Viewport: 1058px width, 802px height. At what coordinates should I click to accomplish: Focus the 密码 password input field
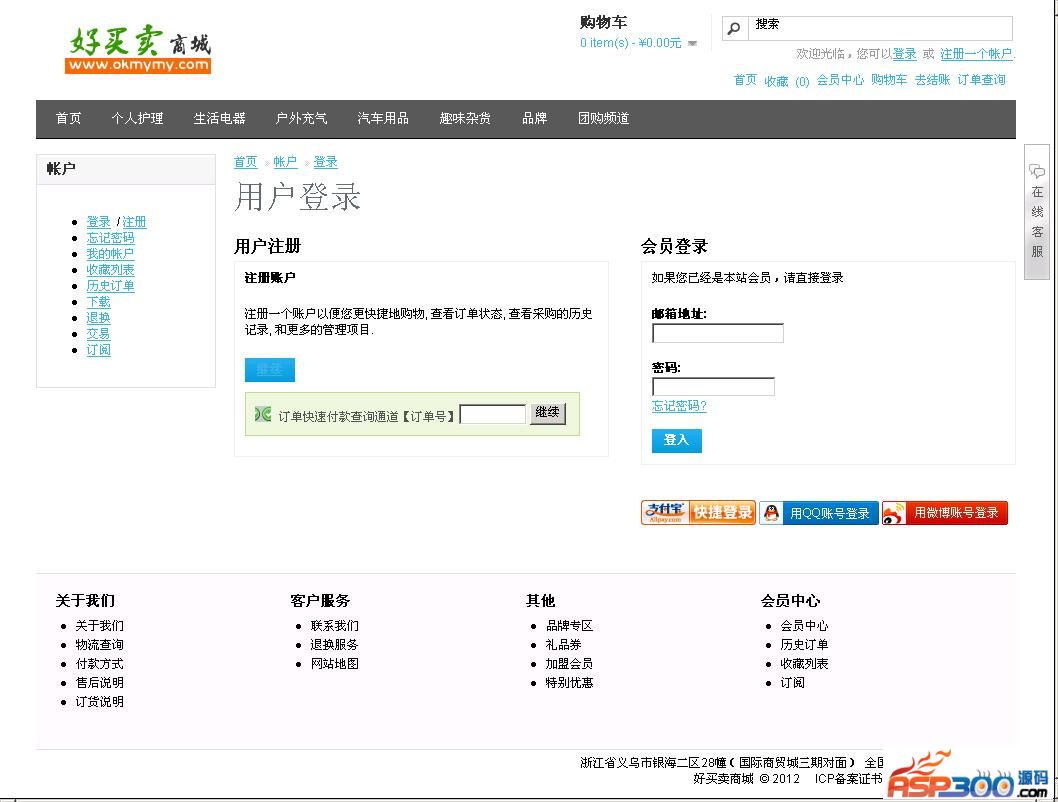point(713,386)
